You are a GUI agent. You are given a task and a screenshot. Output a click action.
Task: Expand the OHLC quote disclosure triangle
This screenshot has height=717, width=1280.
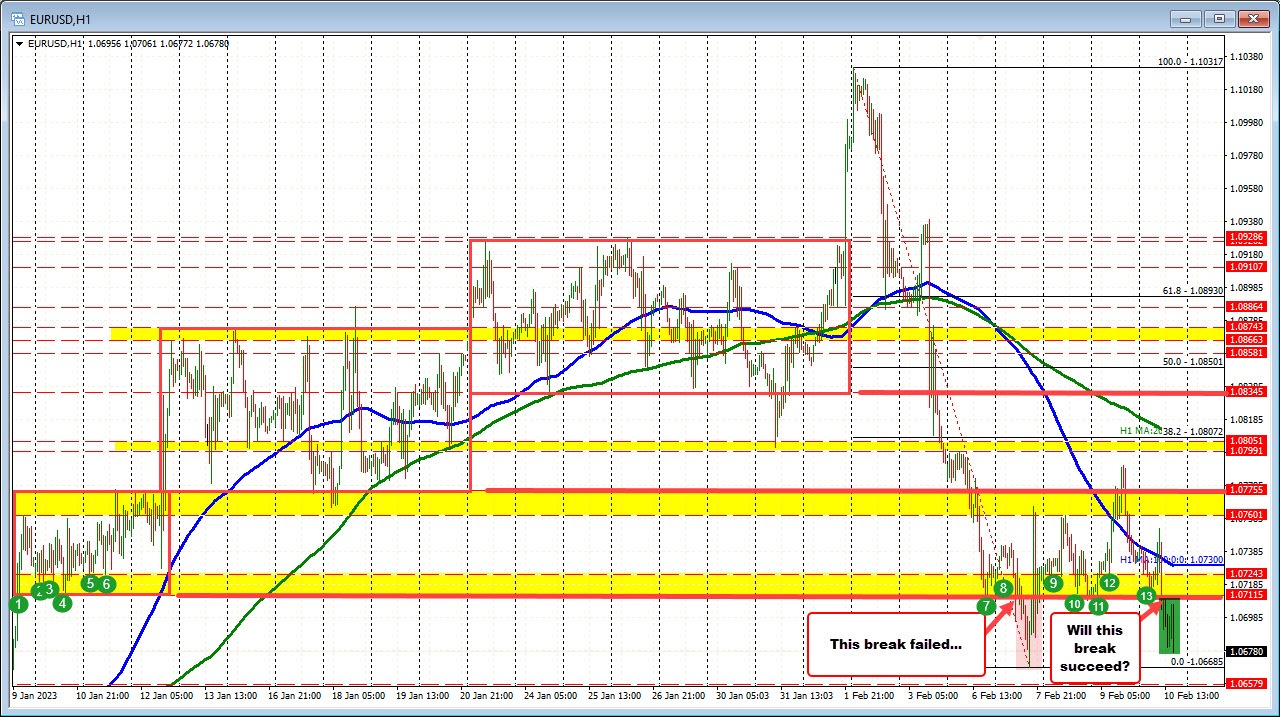click(20, 44)
